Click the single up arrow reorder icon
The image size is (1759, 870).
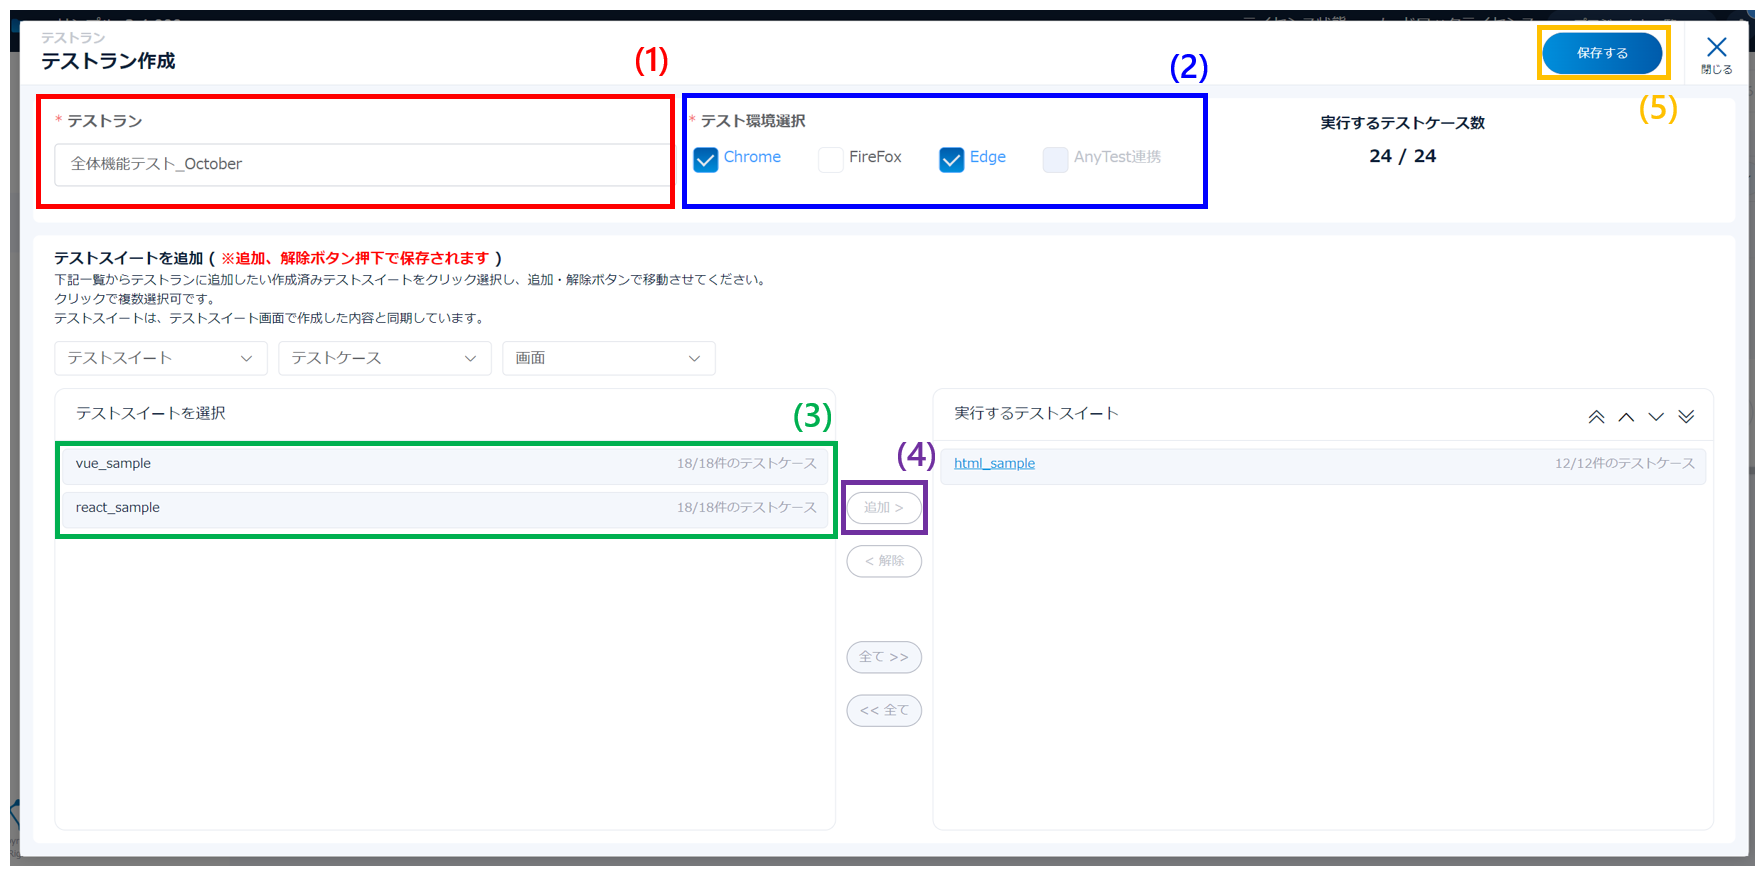(1626, 417)
